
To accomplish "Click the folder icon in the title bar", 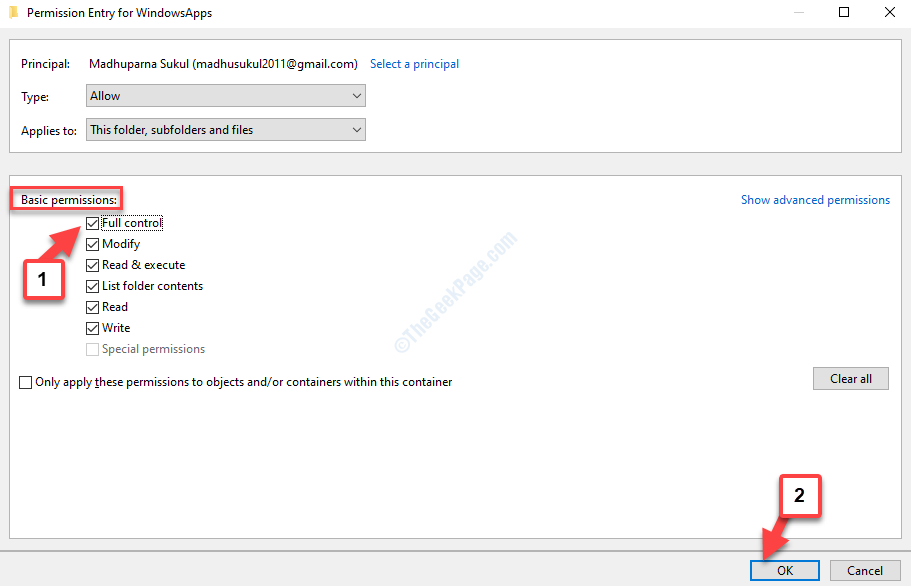I will [x=14, y=12].
